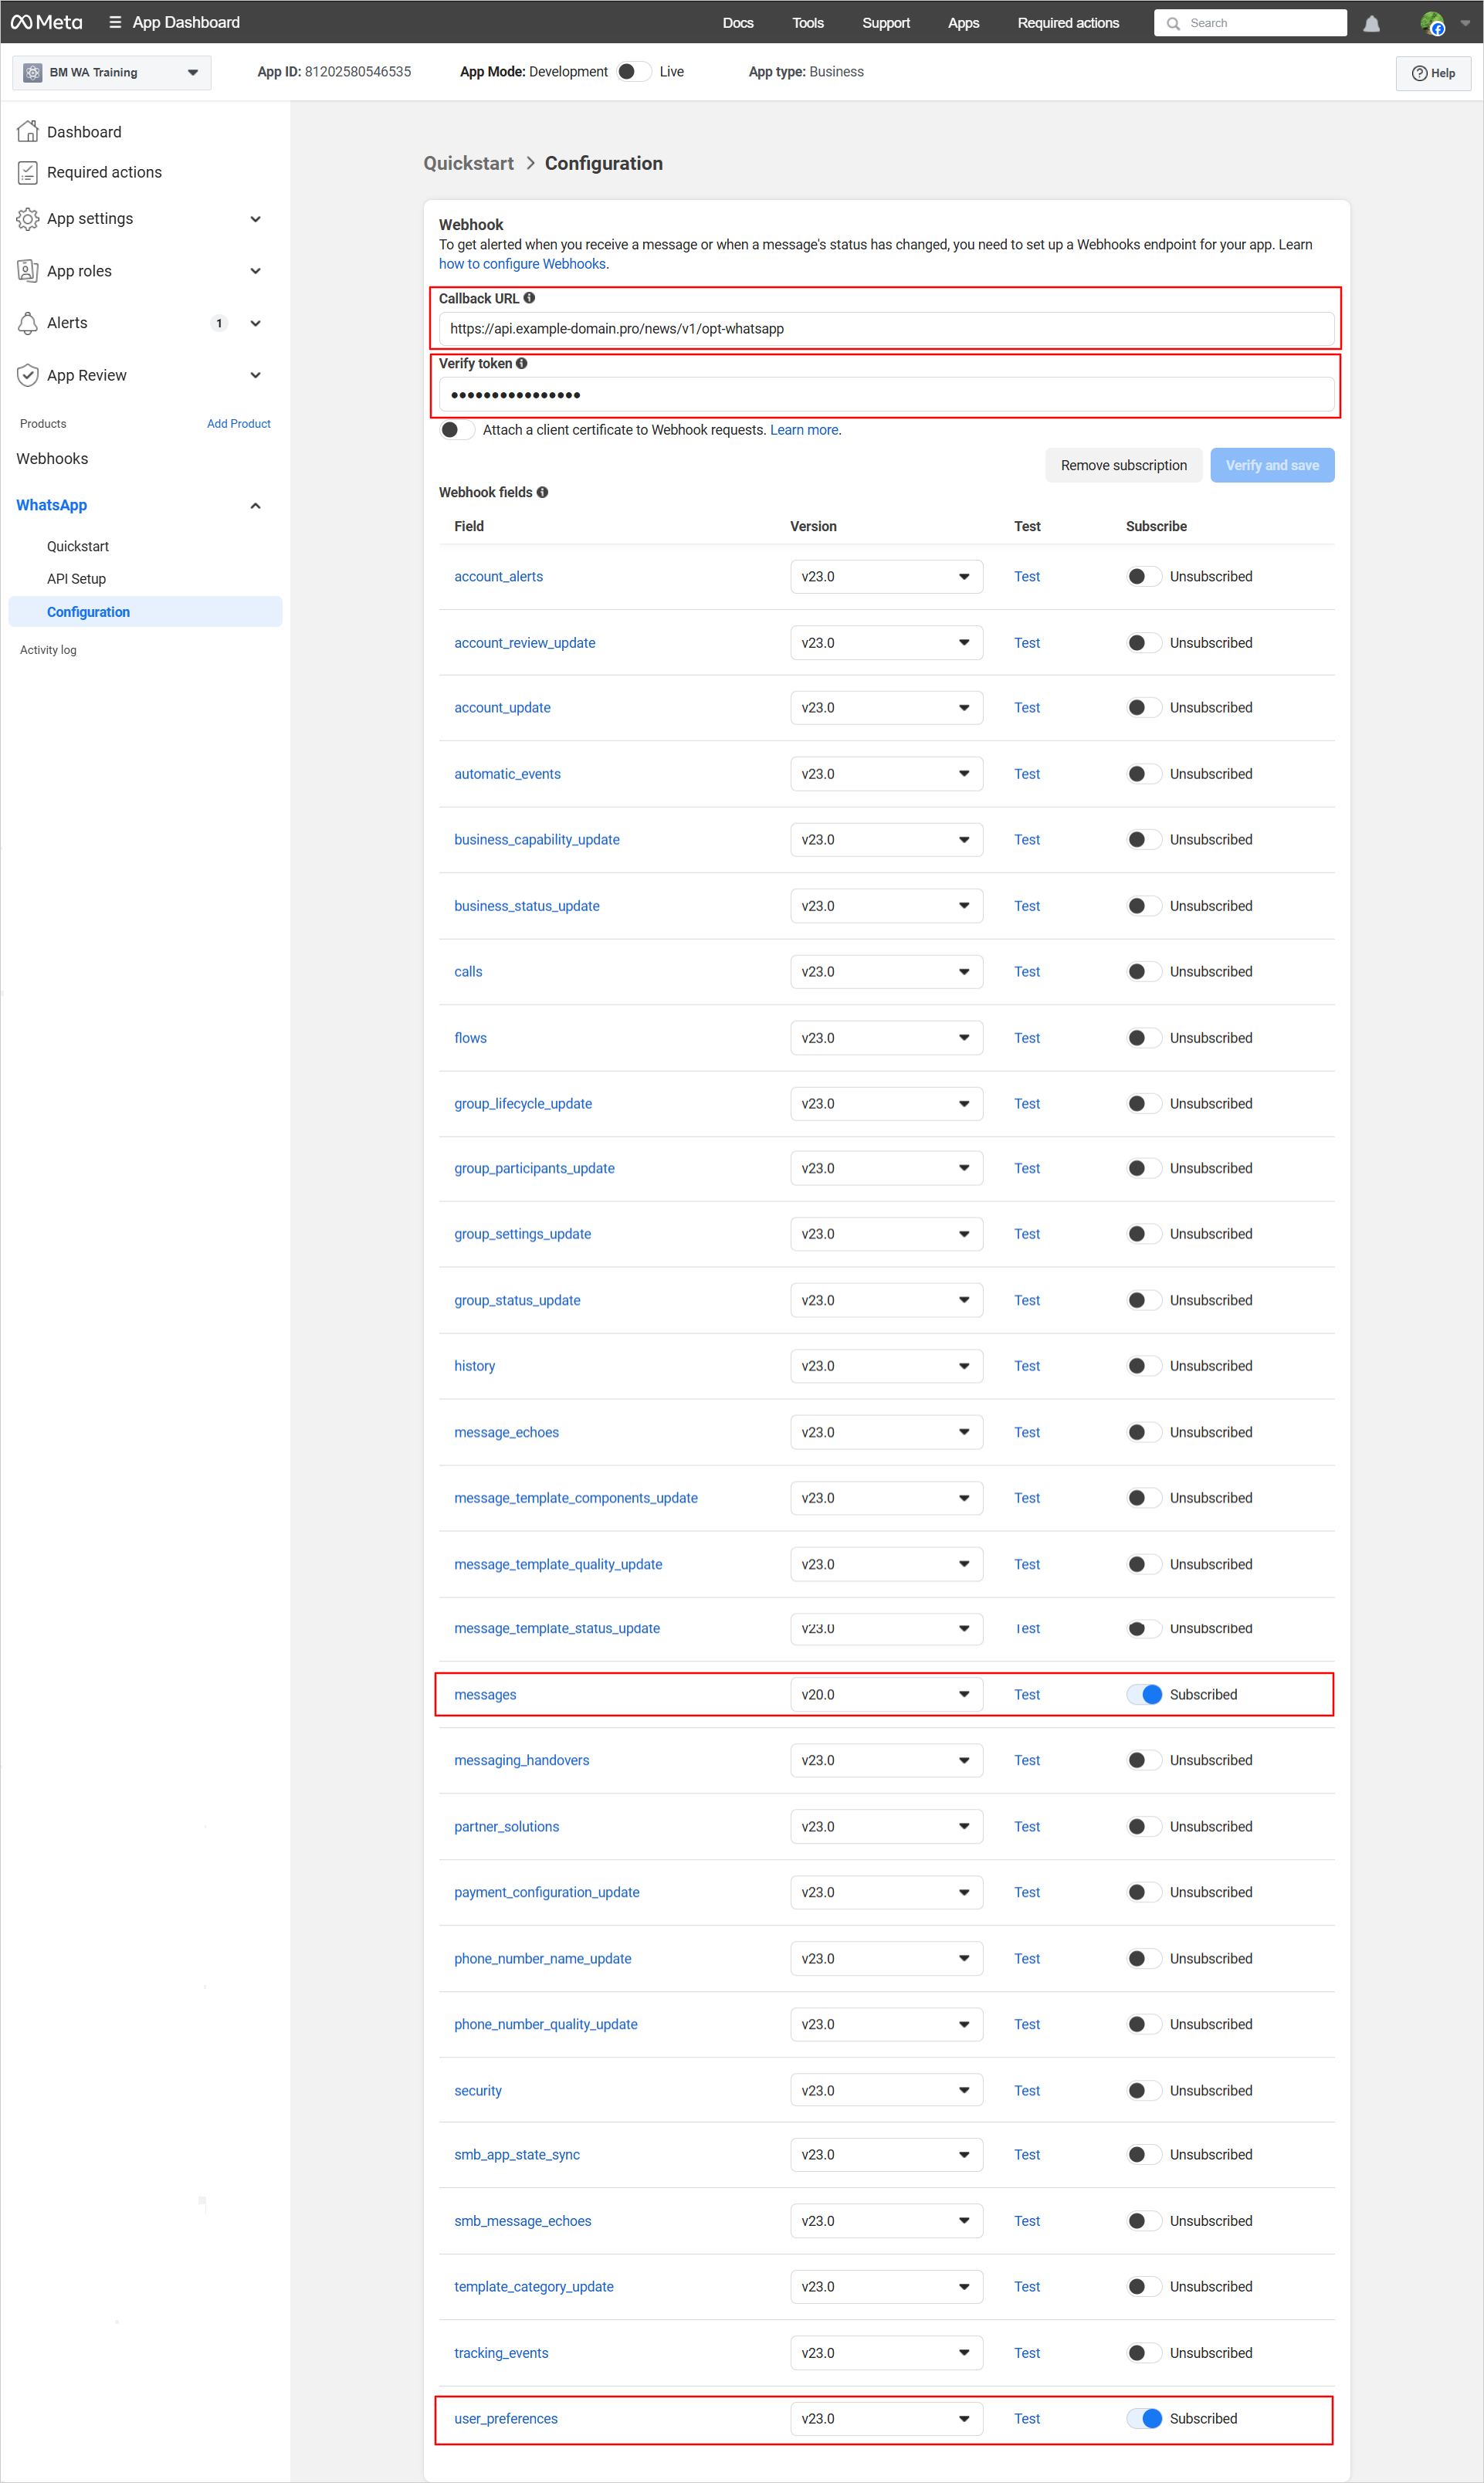Open version dropdown for account_alerts
This screenshot has height=2483, width=1484.
[886, 576]
